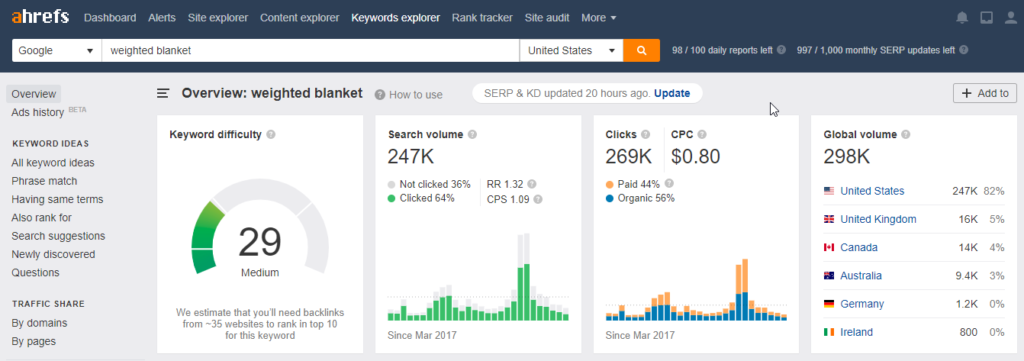Select Overview in the left sidebar

(33, 94)
